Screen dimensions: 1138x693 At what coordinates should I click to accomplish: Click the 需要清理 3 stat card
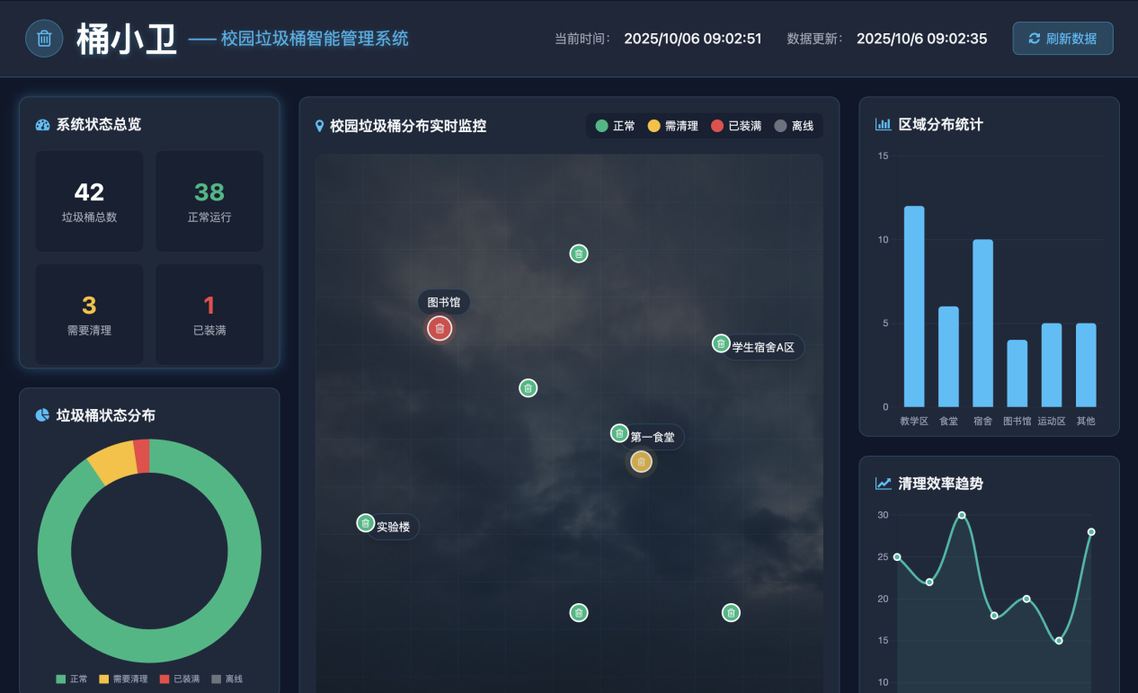coord(89,314)
